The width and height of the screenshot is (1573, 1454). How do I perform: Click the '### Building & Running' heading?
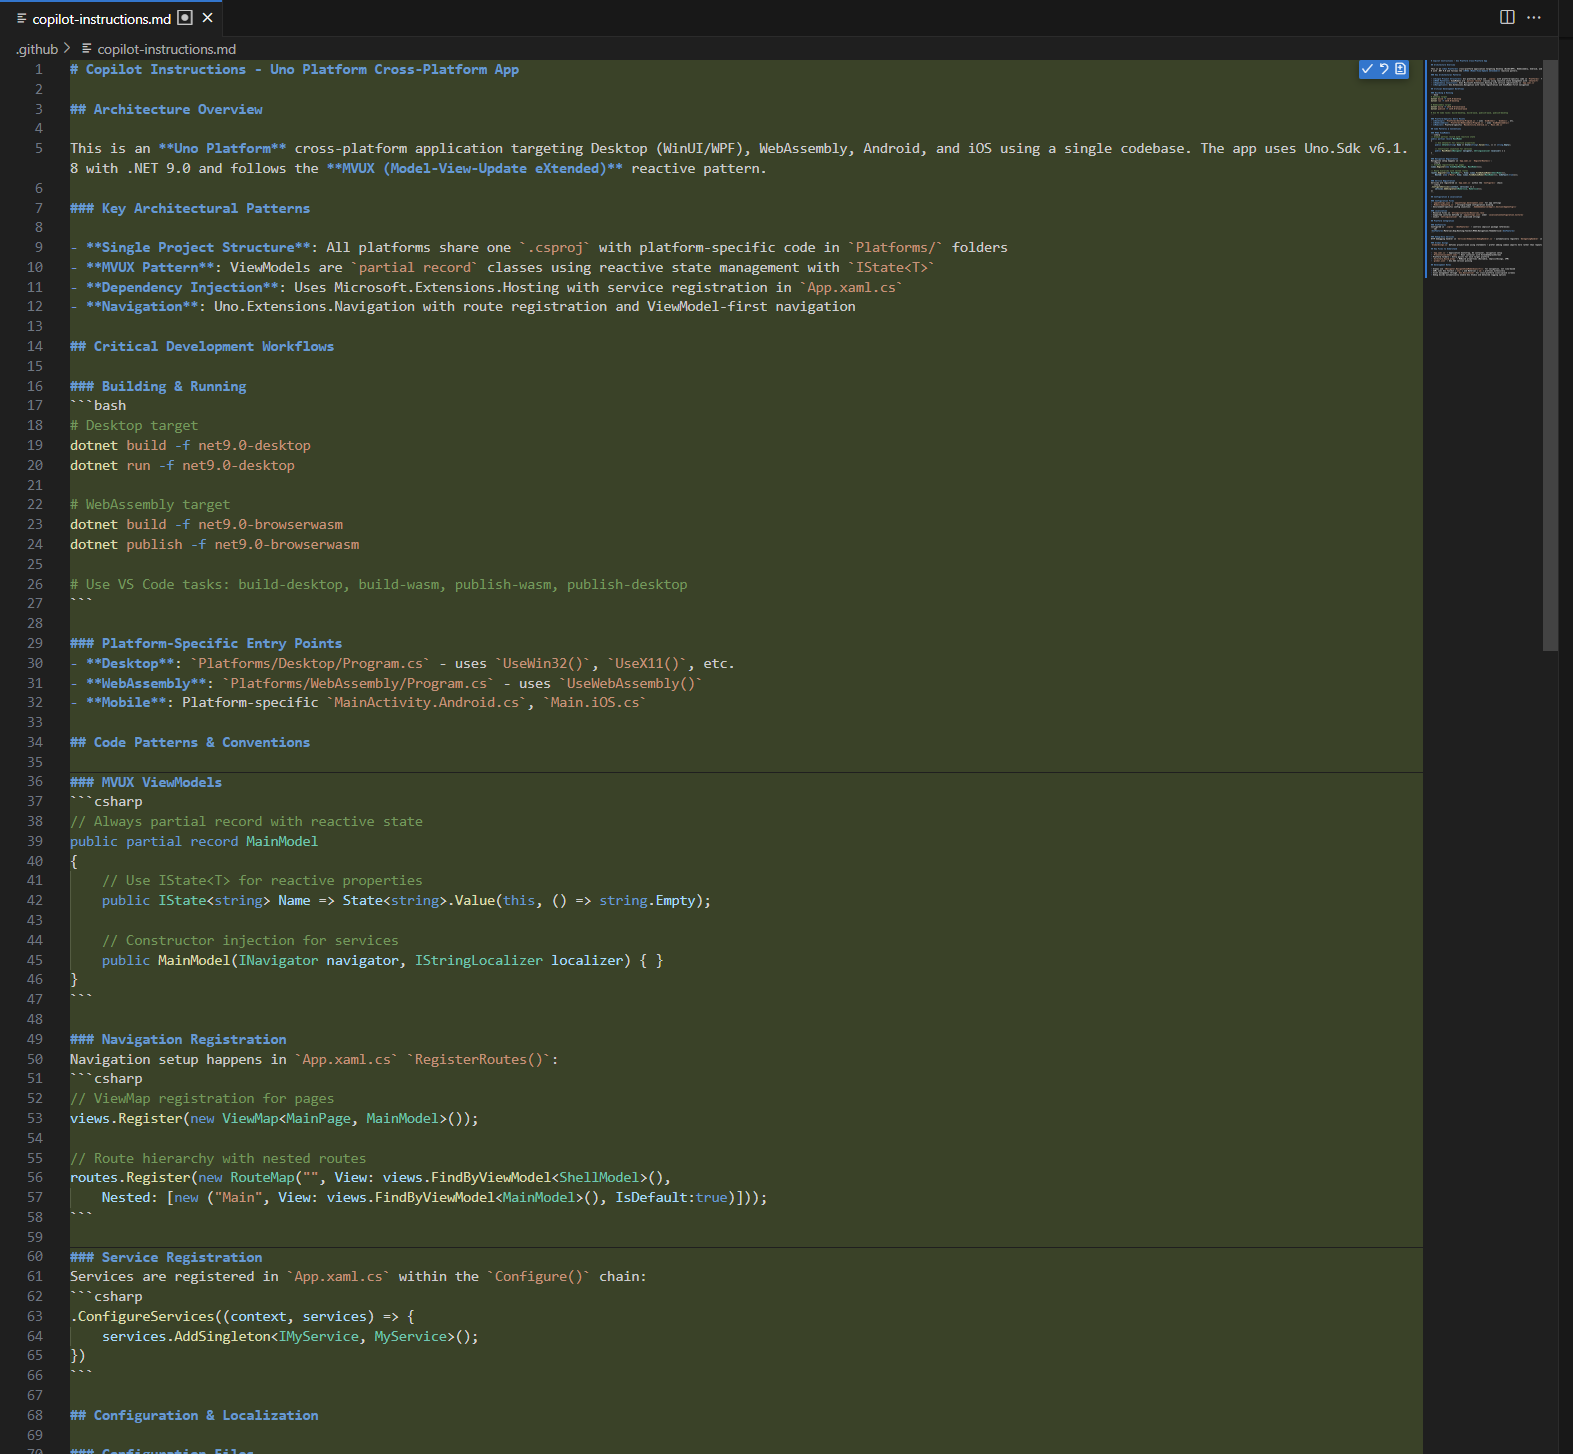pos(158,386)
